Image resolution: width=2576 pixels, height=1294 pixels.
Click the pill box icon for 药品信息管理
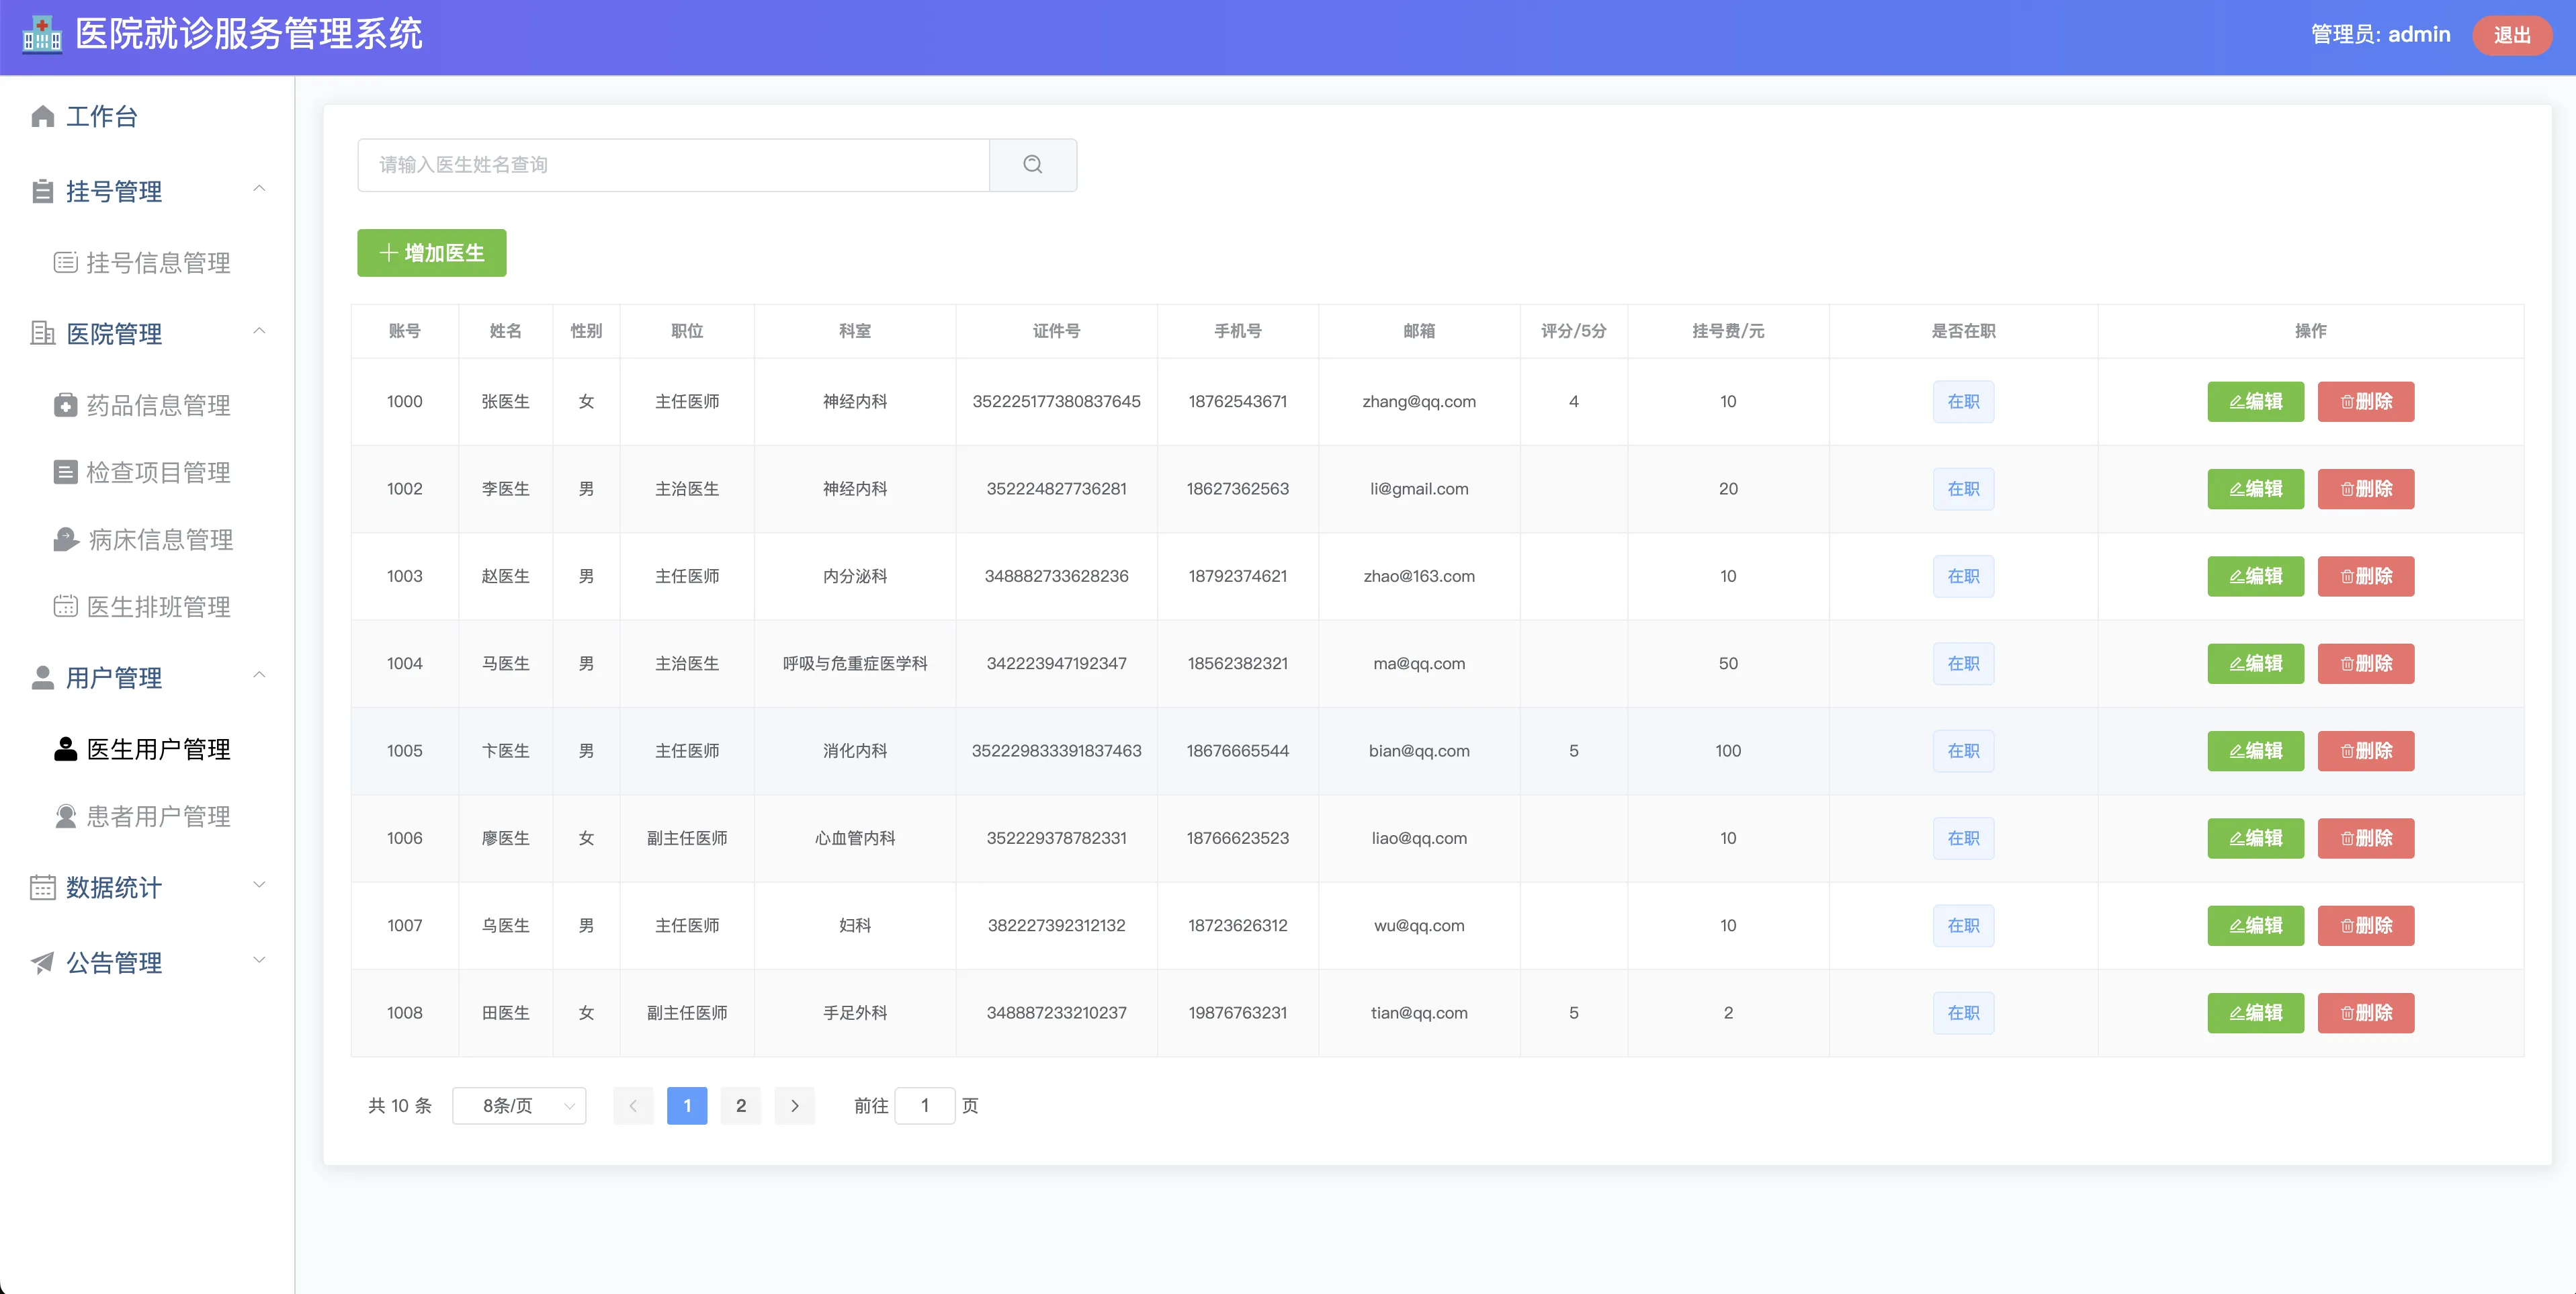click(x=65, y=405)
